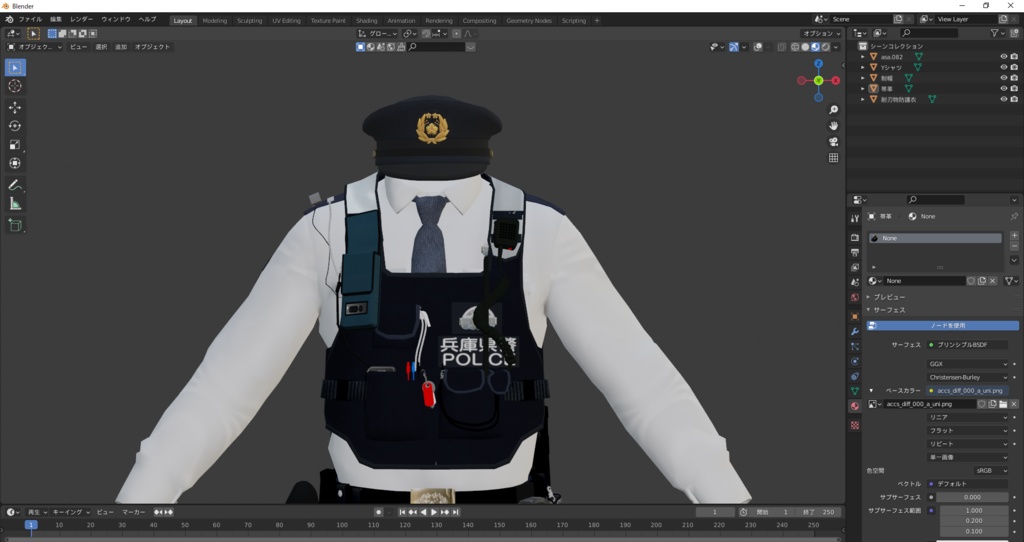Viewport: 1024px width, 542px height.
Task: Open the Texture properties checker tab
Action: point(855,425)
